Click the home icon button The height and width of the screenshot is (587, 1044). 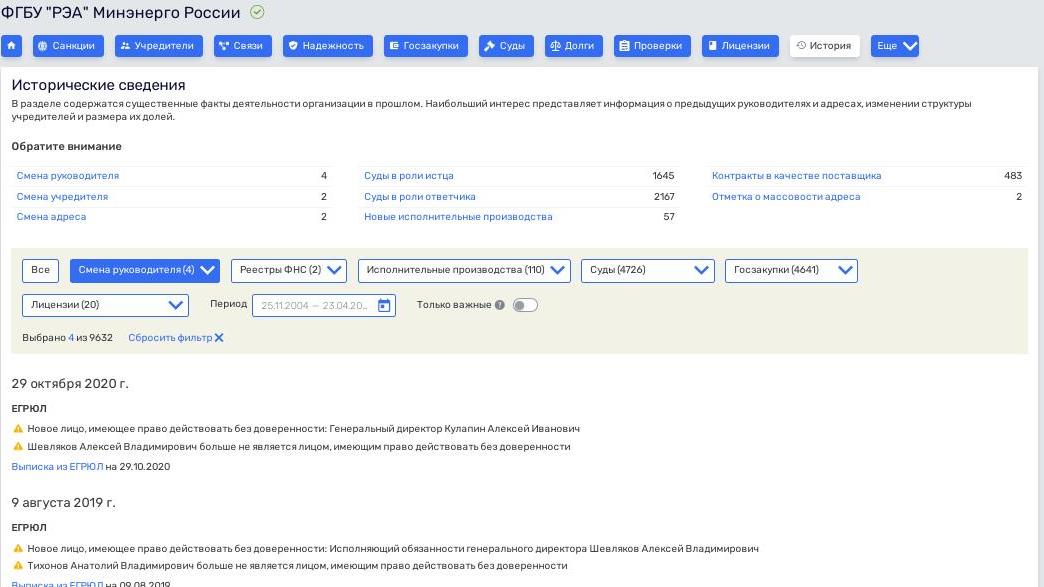pyautogui.click(x=12, y=46)
